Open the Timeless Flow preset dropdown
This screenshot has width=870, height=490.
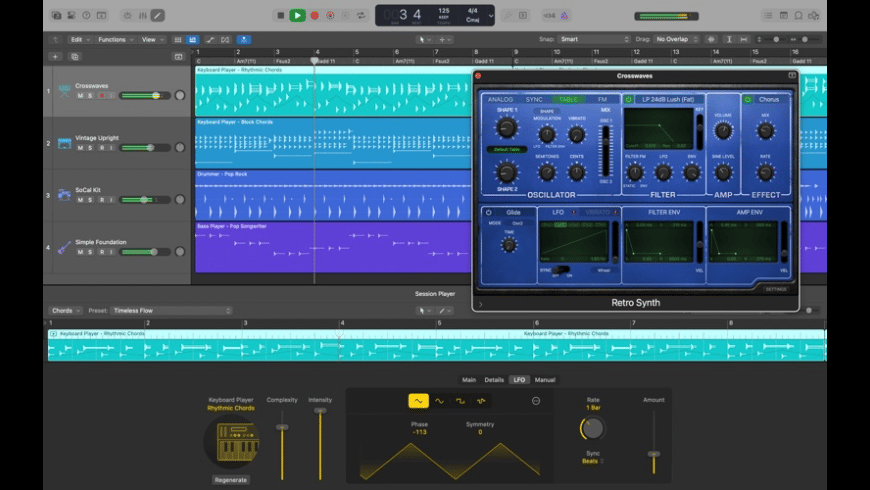coord(171,310)
